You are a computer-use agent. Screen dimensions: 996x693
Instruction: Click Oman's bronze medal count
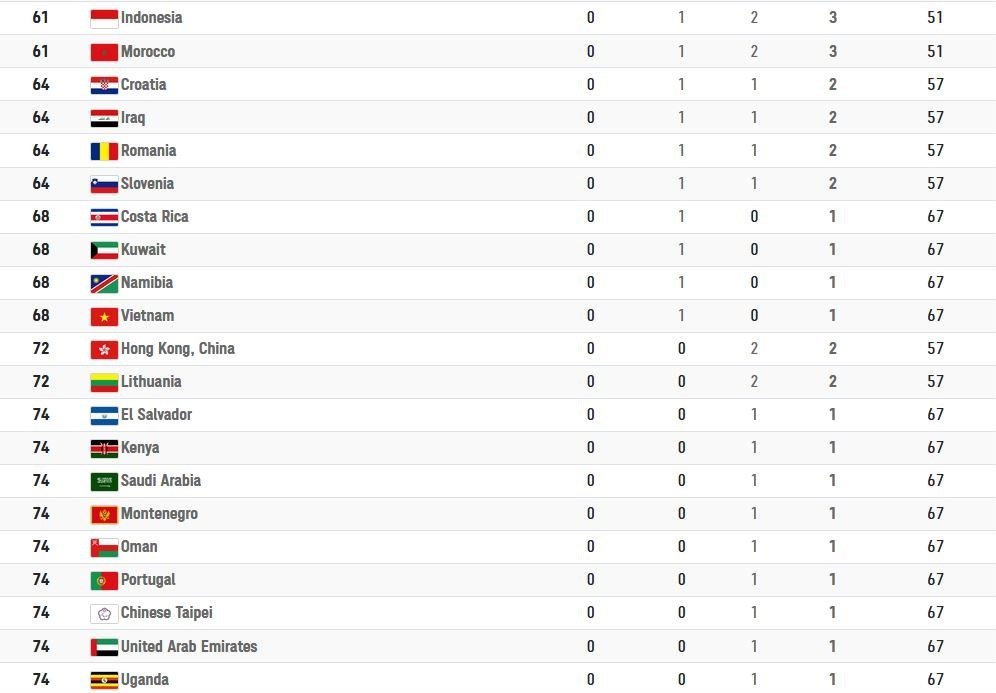[x=754, y=546]
